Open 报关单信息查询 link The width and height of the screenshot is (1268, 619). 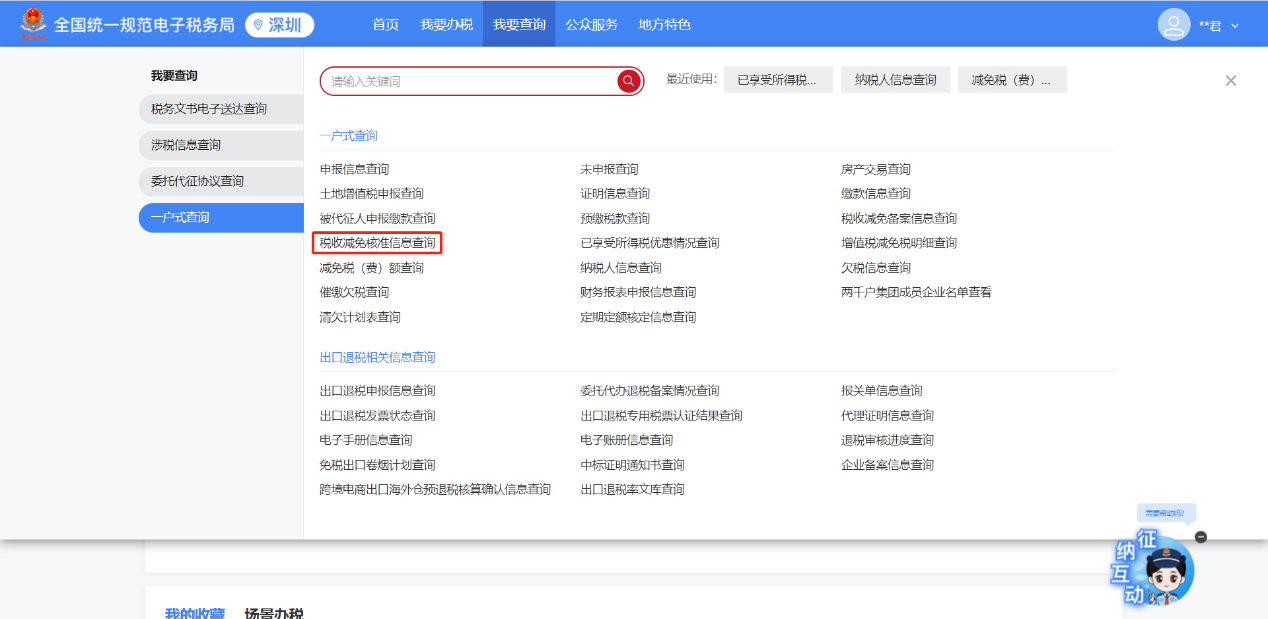[882, 391]
